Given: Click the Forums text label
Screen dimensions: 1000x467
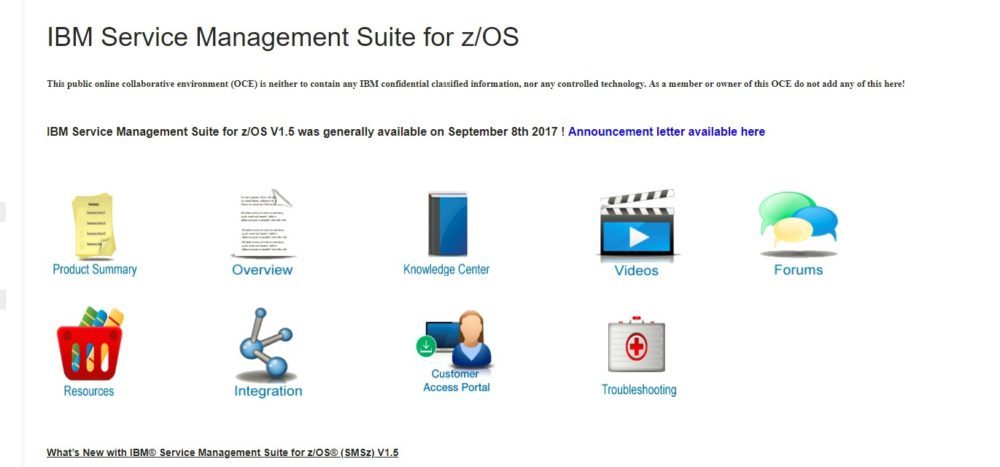Looking at the screenshot, I should point(798,270).
